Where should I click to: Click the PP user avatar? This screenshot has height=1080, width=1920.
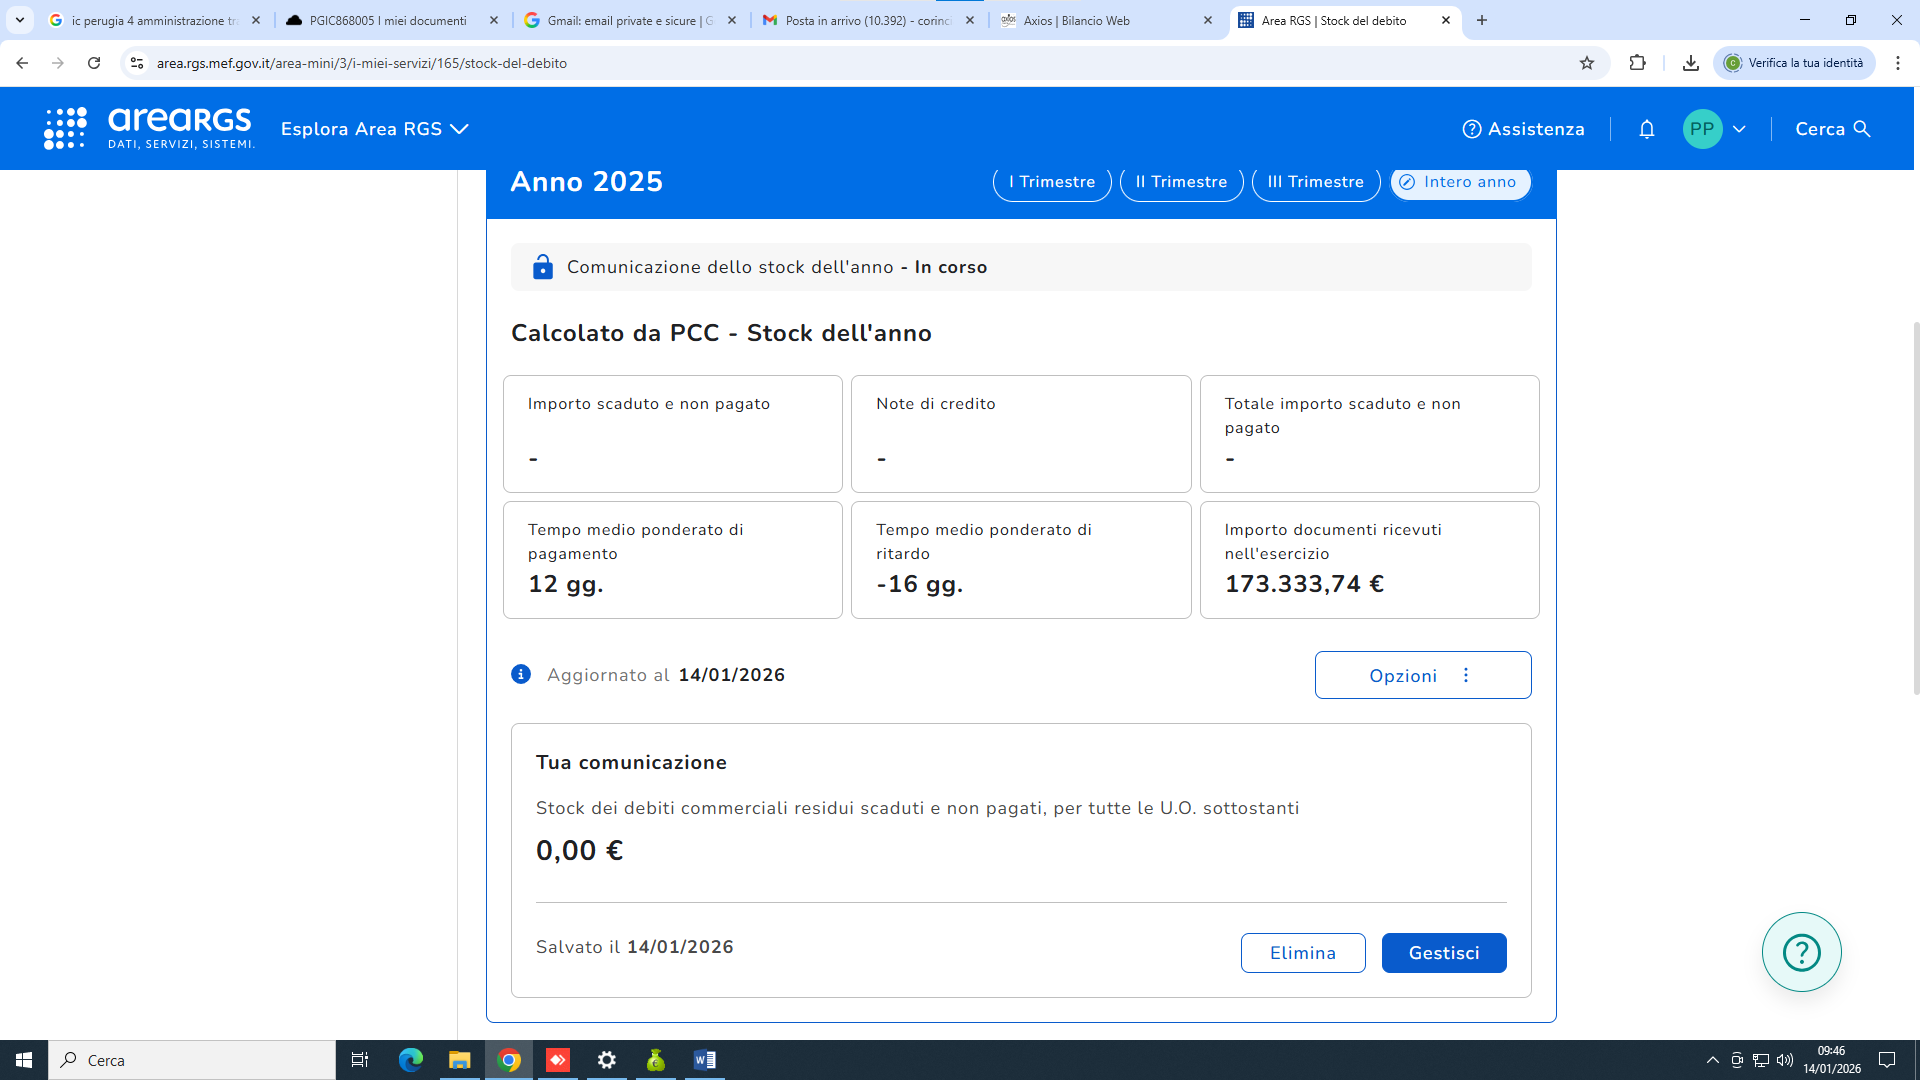1702,129
